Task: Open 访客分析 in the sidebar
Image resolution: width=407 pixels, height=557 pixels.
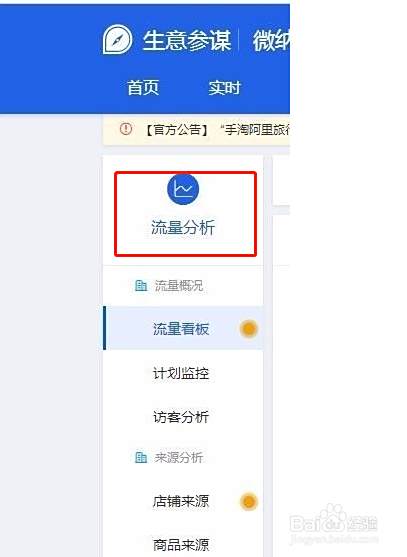Action: (x=181, y=417)
